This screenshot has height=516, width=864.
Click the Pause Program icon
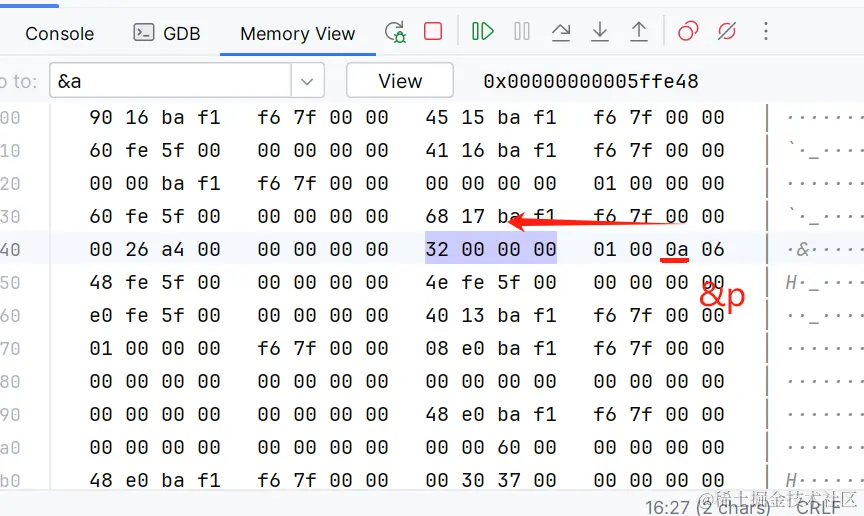coord(522,31)
